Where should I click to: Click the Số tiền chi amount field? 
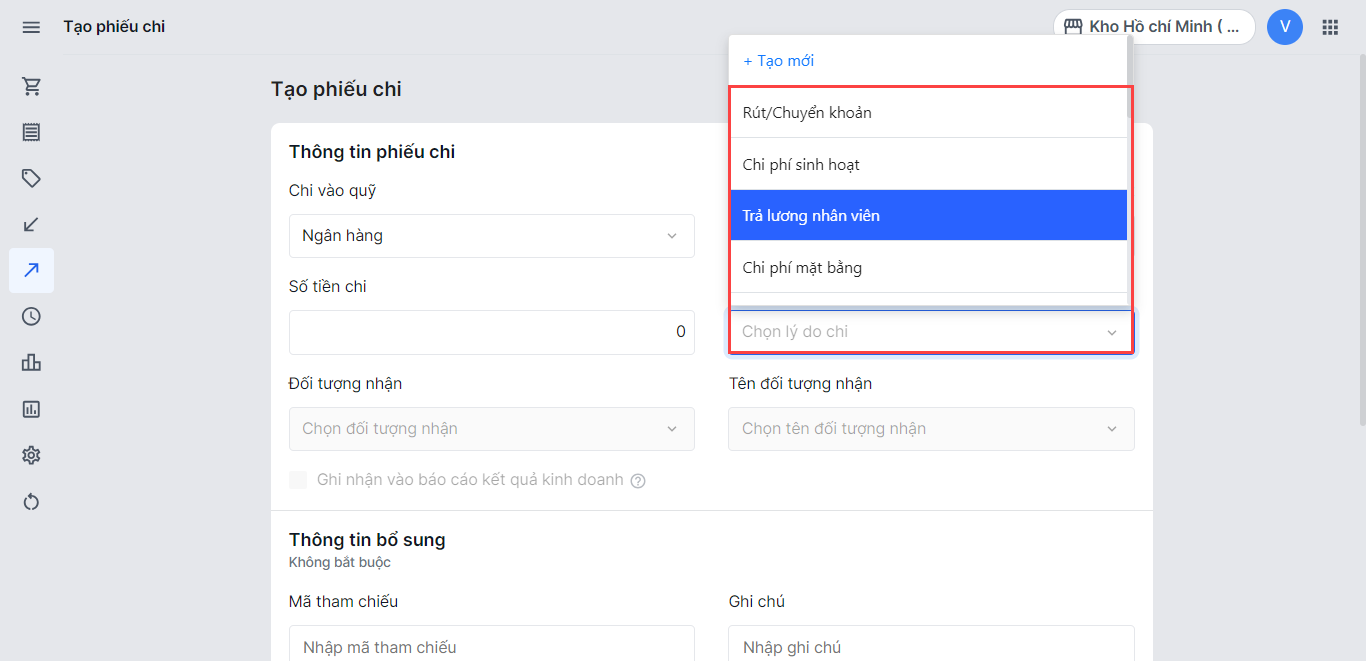[x=491, y=332]
